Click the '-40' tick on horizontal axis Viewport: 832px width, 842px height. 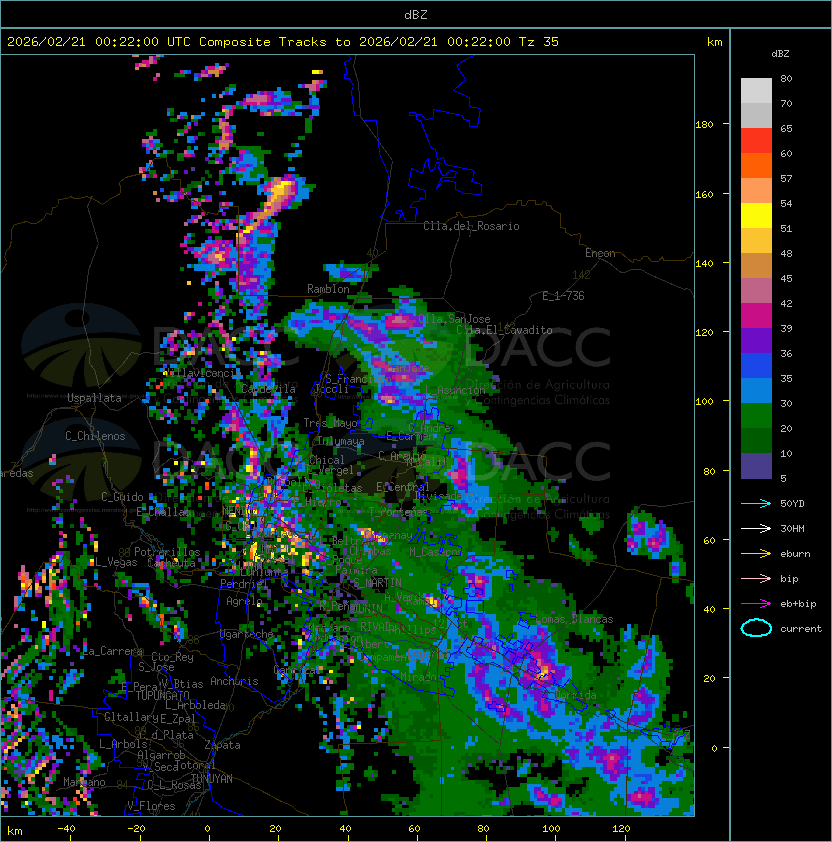[x=66, y=829]
